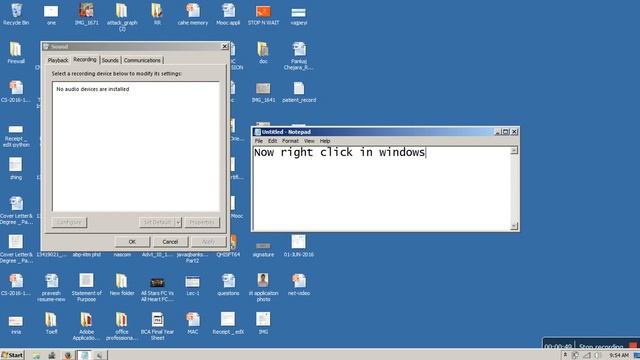Viewport: 640px width, 360px height.
Task: Click the Apply button in Sound
Action: pyautogui.click(x=209, y=242)
